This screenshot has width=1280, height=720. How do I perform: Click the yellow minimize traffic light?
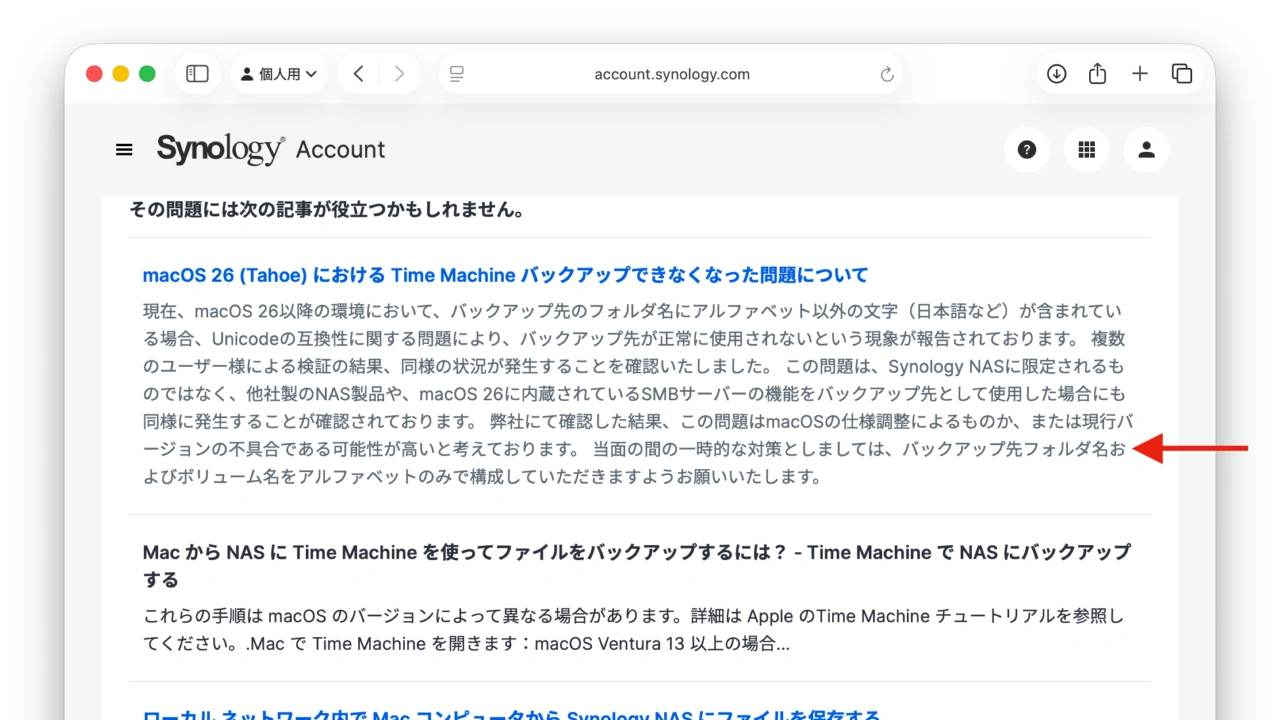pos(120,73)
